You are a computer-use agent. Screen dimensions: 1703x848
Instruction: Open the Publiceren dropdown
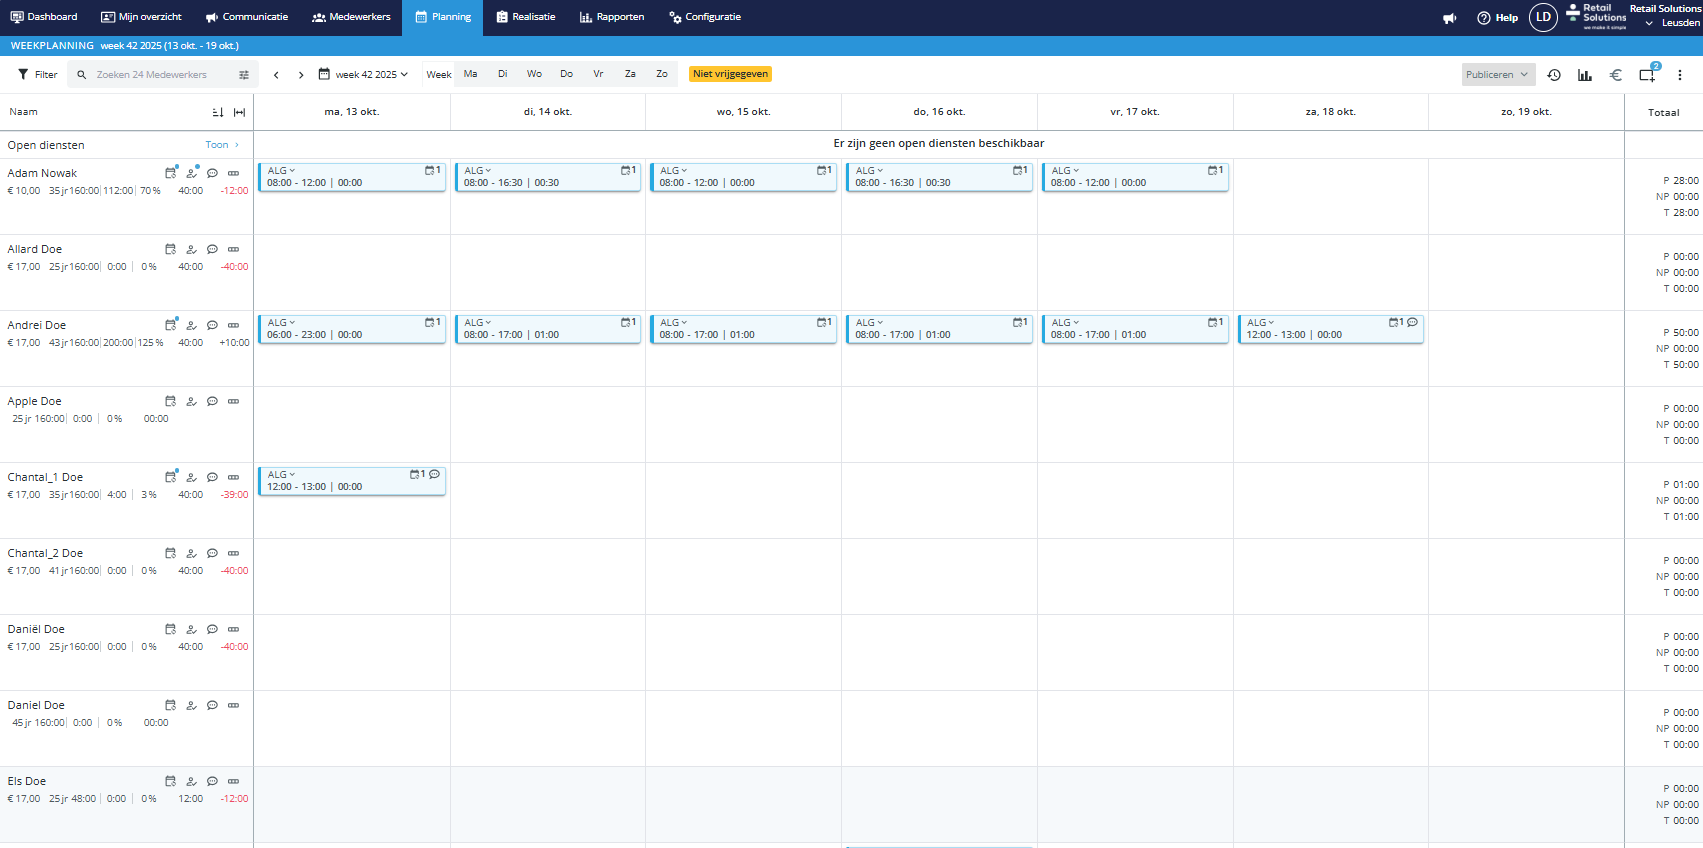[1498, 75]
